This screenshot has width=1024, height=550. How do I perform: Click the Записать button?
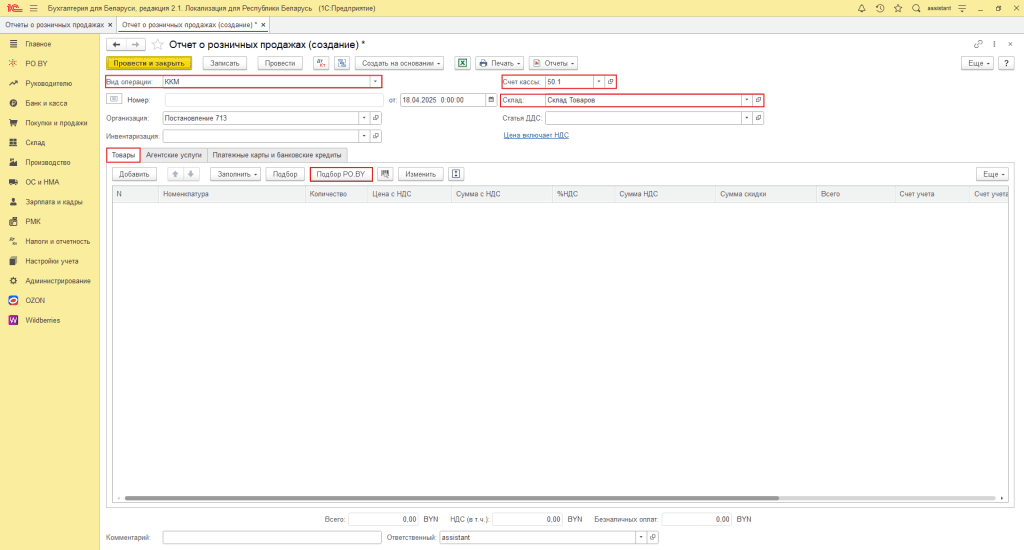point(225,63)
